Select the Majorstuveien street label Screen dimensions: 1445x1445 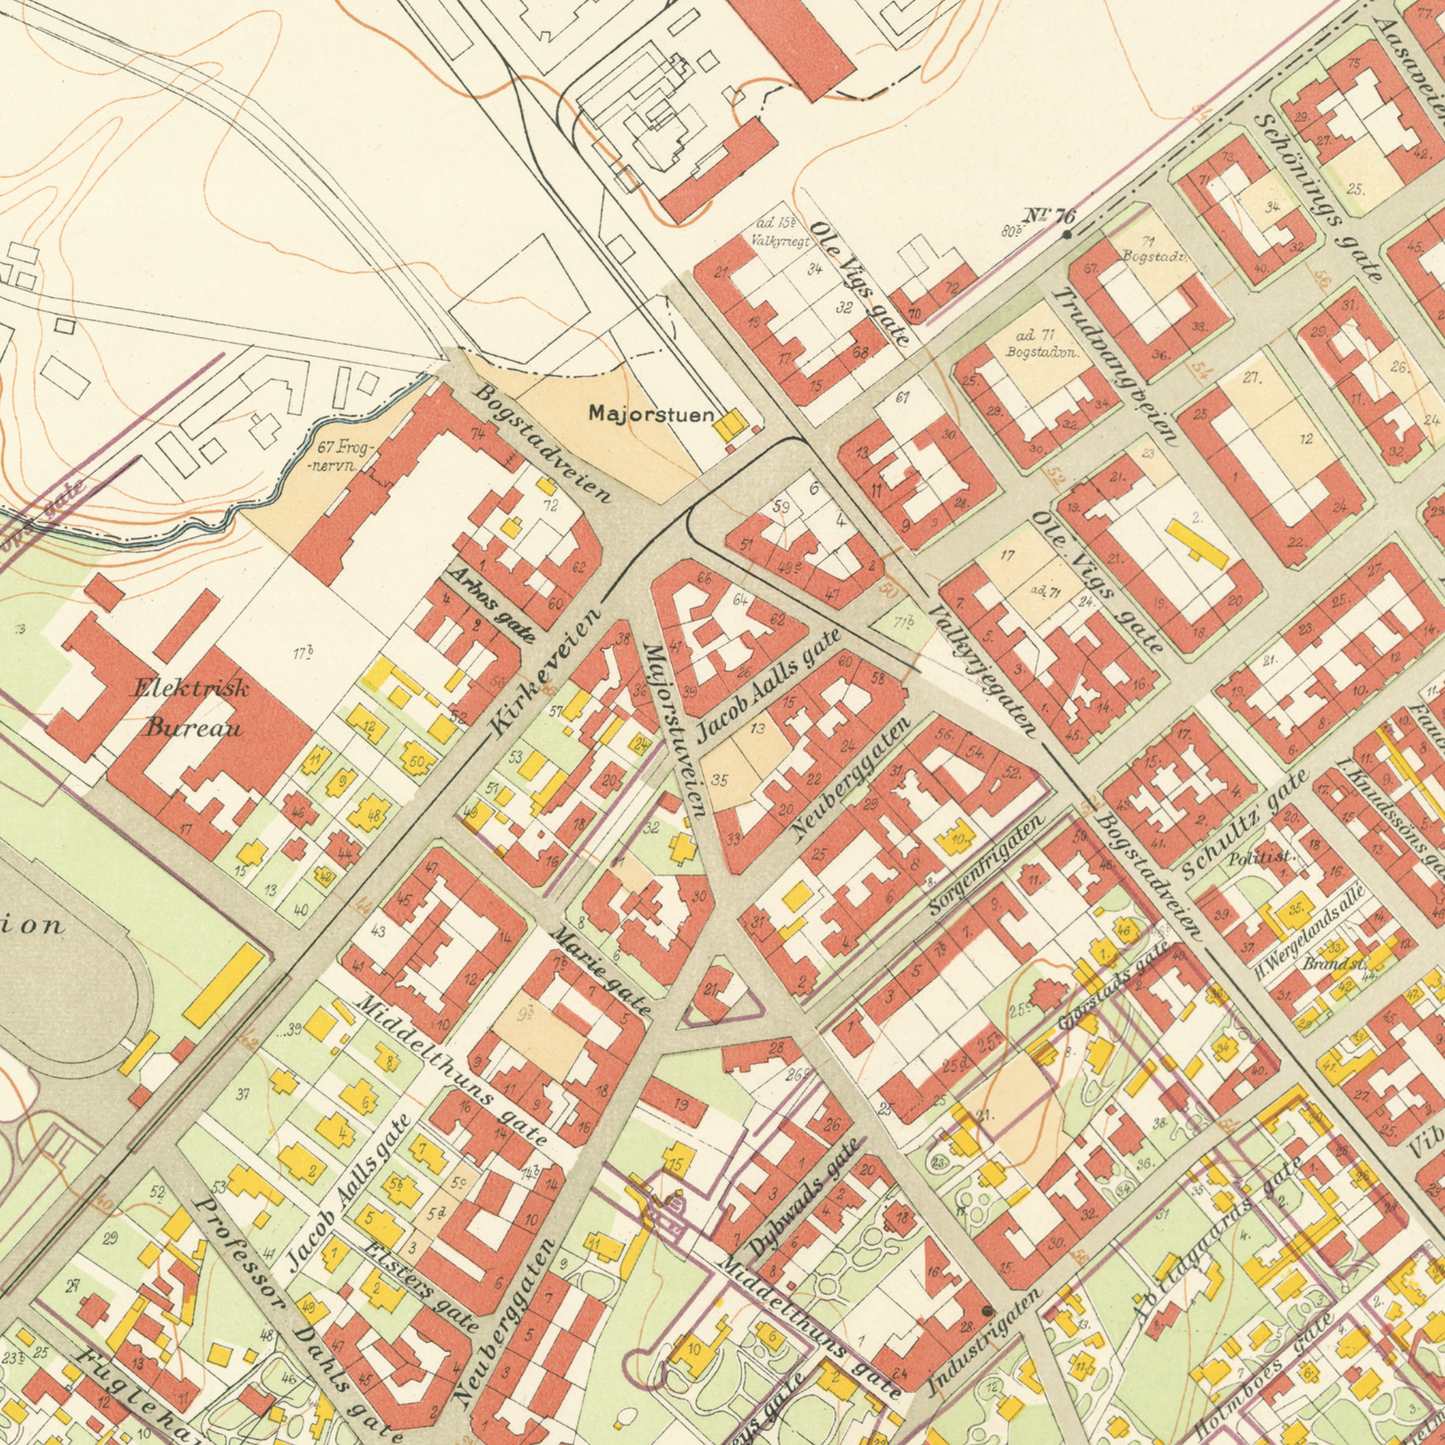[x=677, y=730]
